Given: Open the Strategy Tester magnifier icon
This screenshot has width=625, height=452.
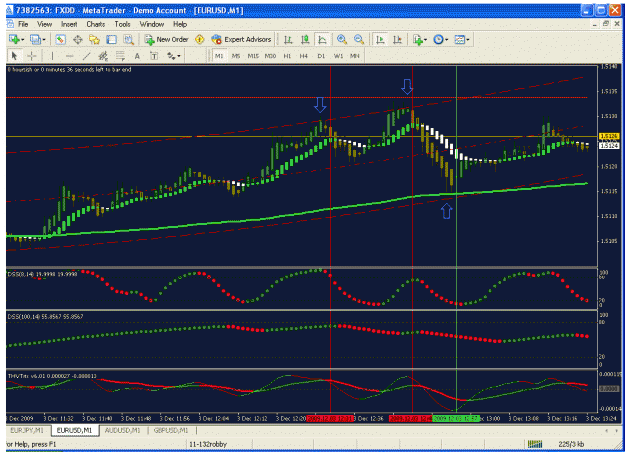Looking at the screenshot, I should [x=128, y=39].
